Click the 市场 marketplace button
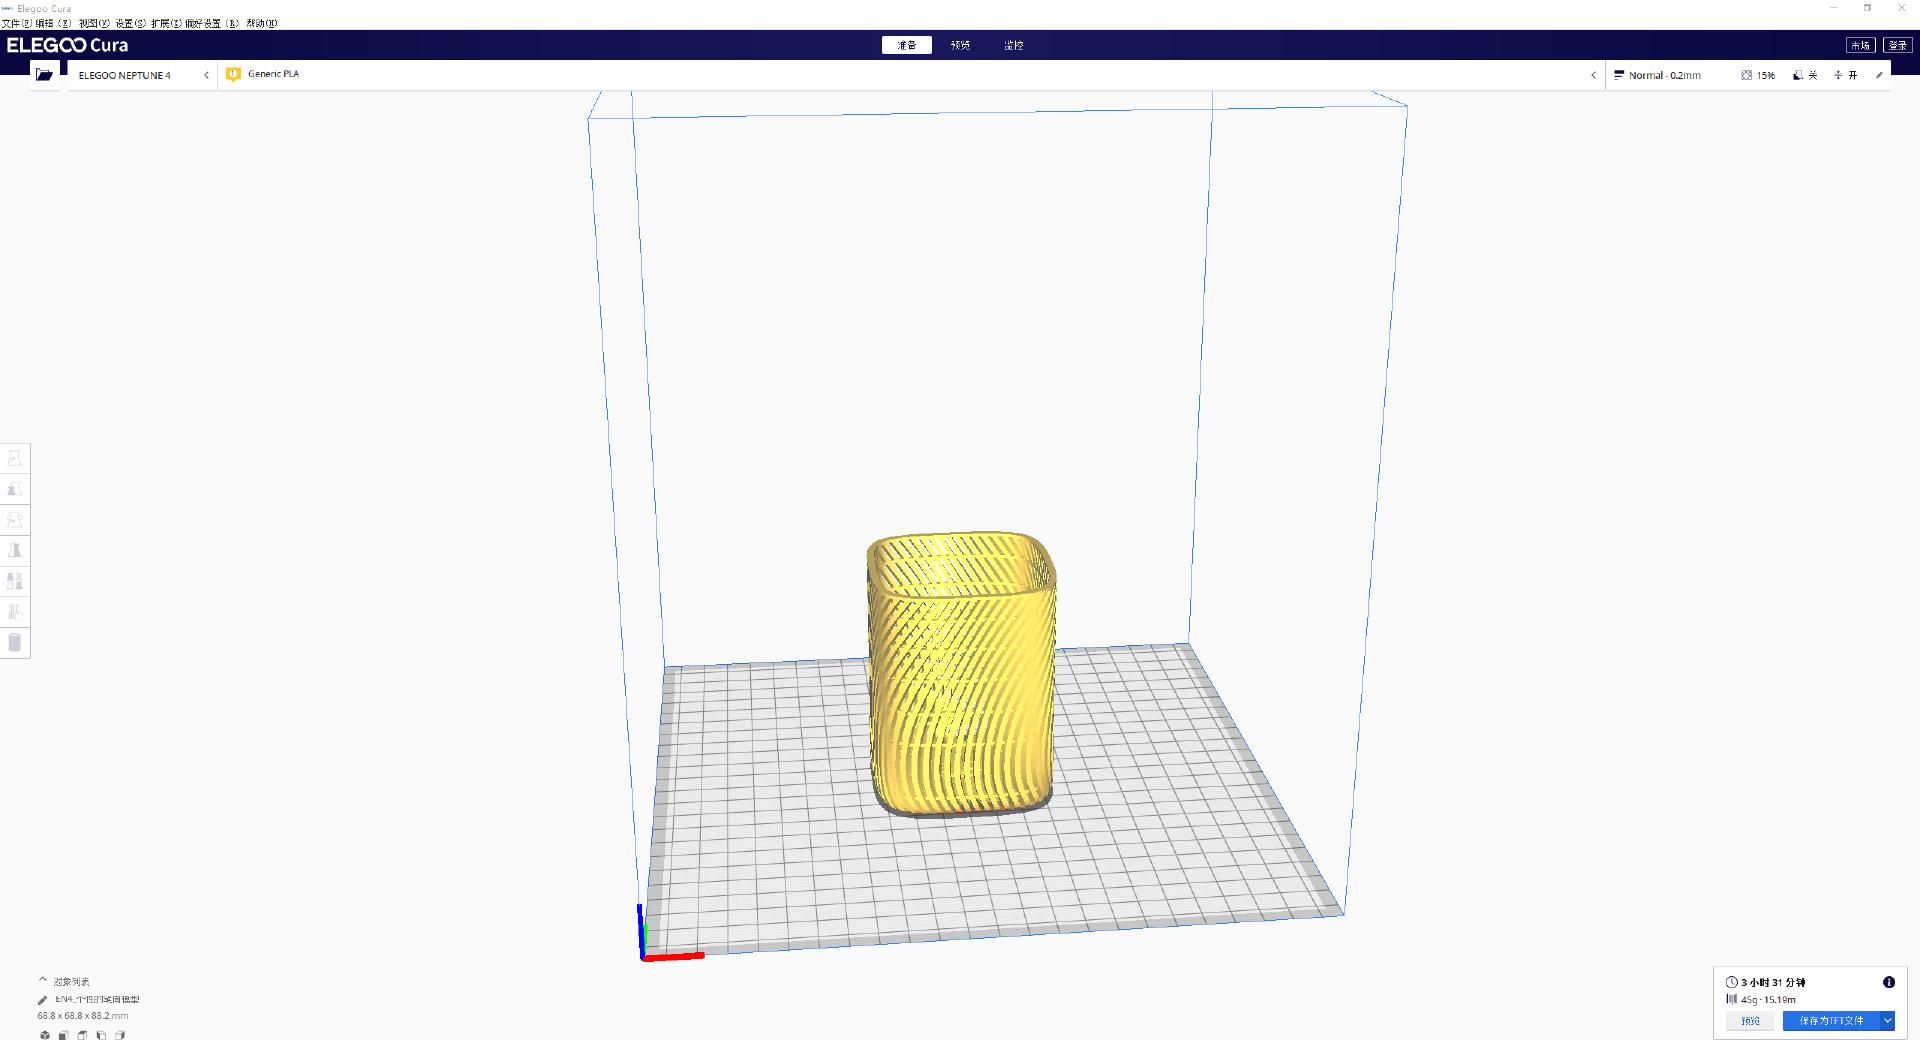1920x1040 pixels. click(x=1860, y=45)
